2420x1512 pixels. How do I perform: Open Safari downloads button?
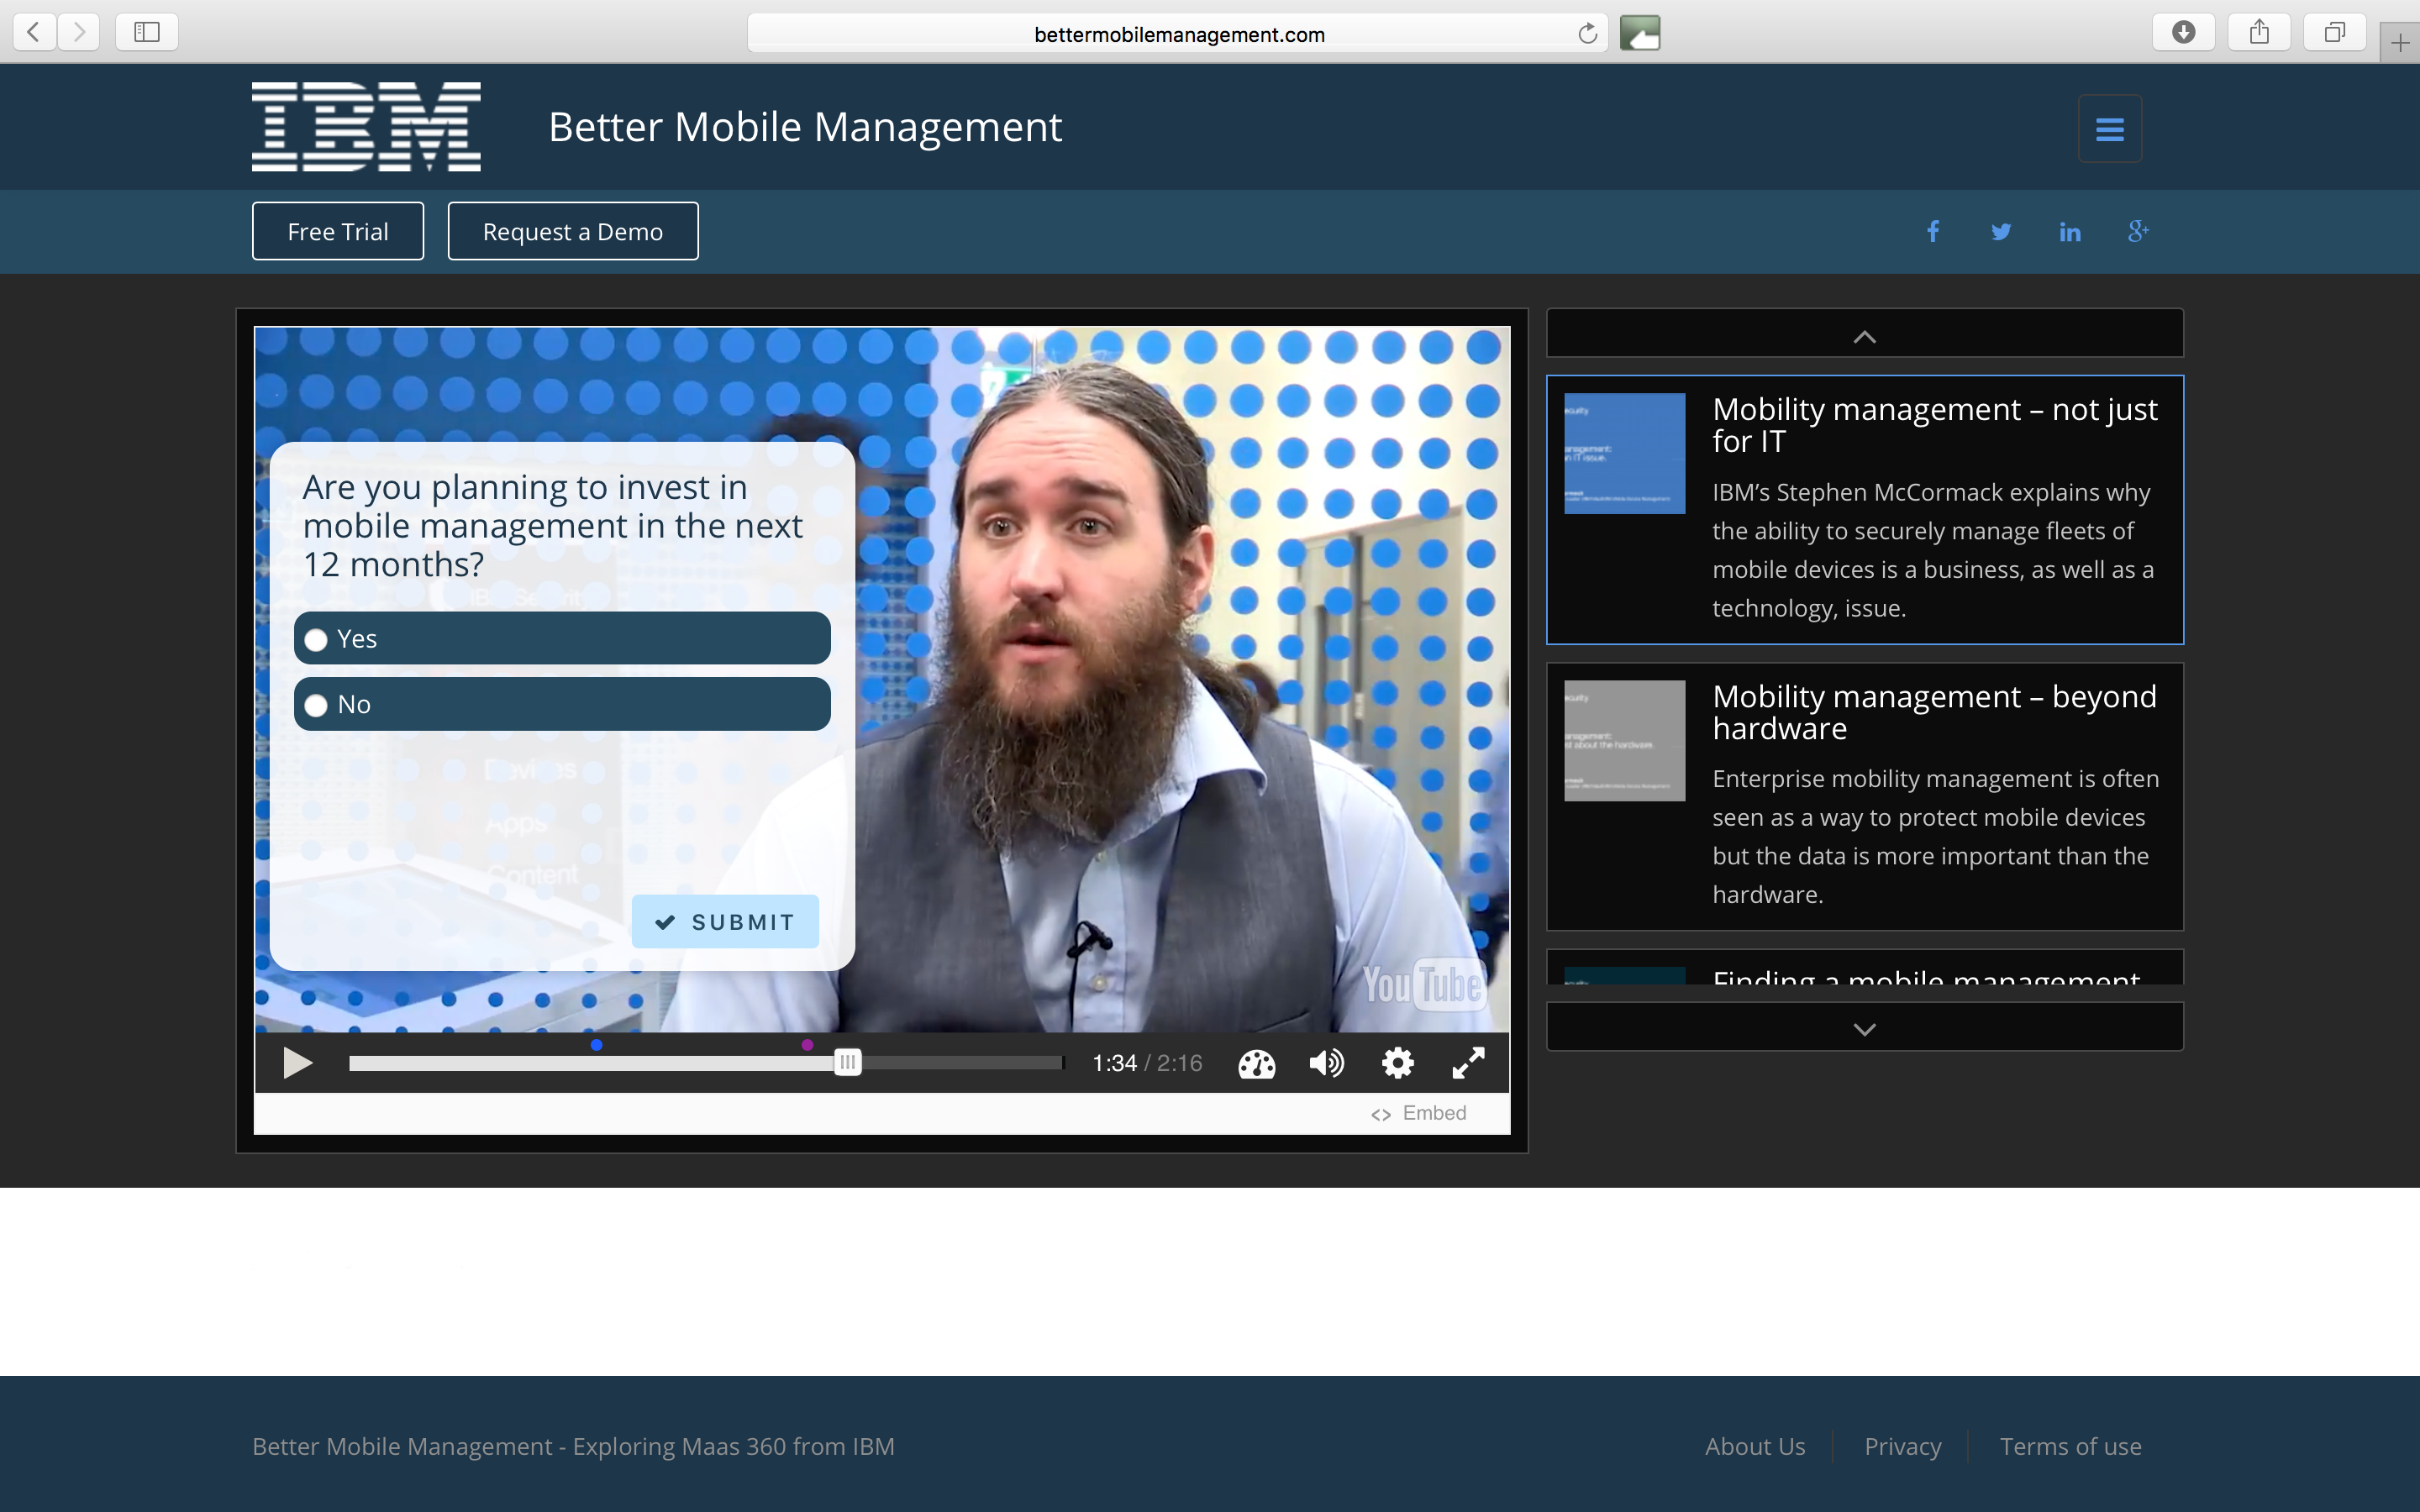click(2184, 32)
